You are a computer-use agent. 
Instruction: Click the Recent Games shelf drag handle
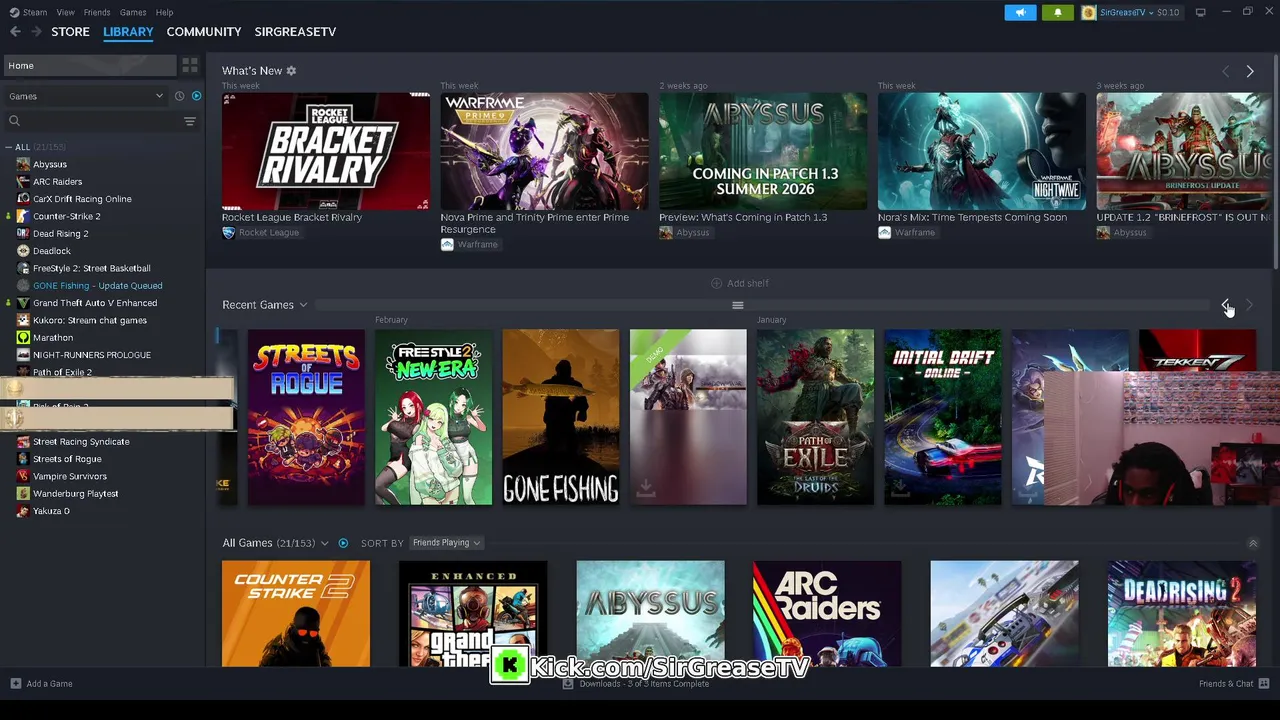tap(738, 306)
